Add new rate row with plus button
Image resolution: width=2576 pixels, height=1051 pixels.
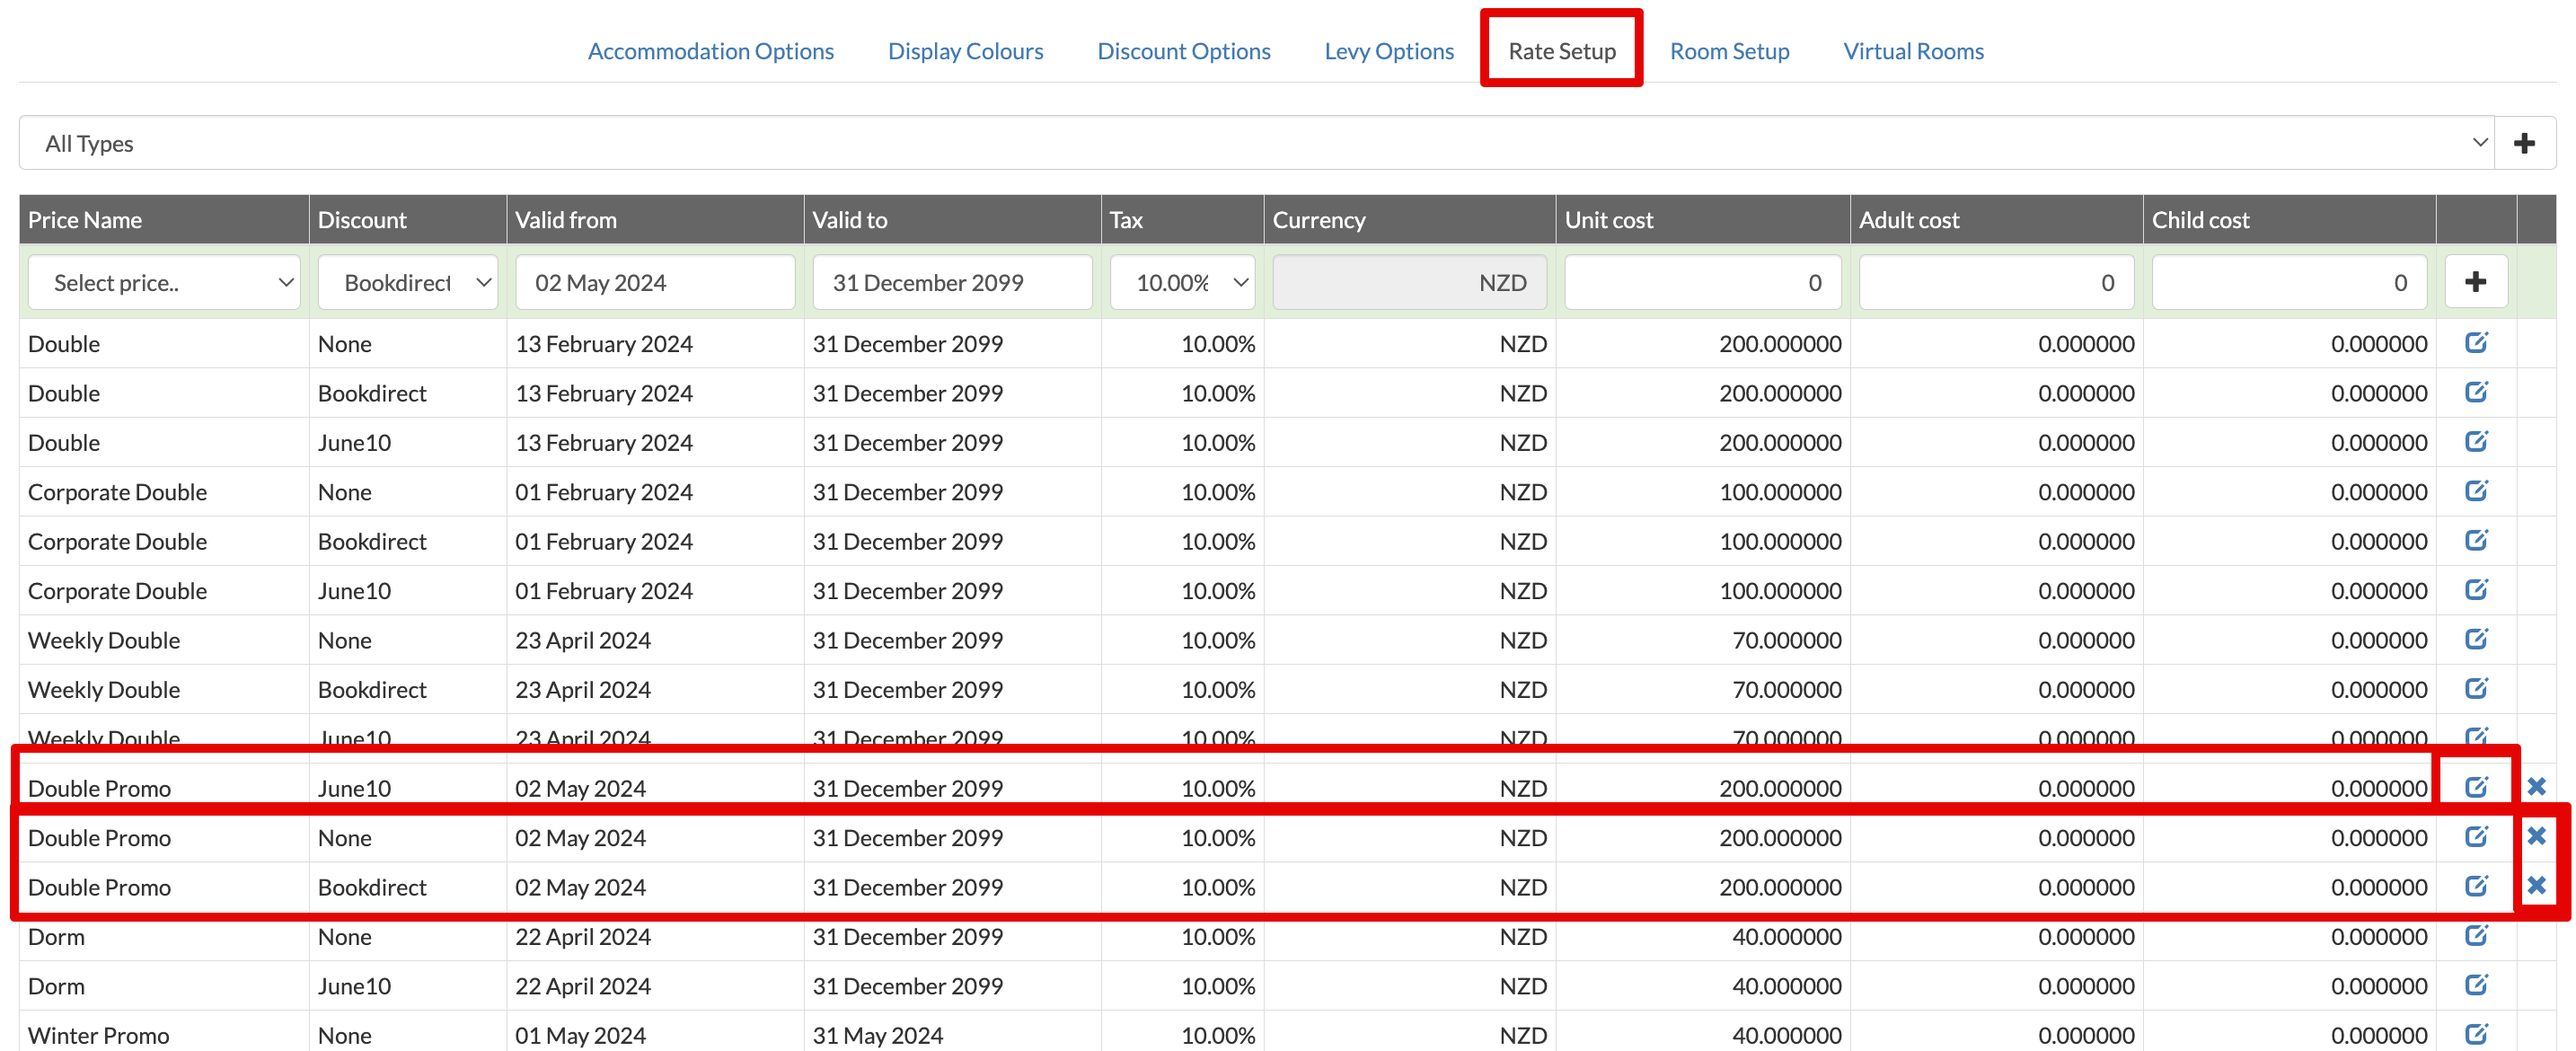2475,282
